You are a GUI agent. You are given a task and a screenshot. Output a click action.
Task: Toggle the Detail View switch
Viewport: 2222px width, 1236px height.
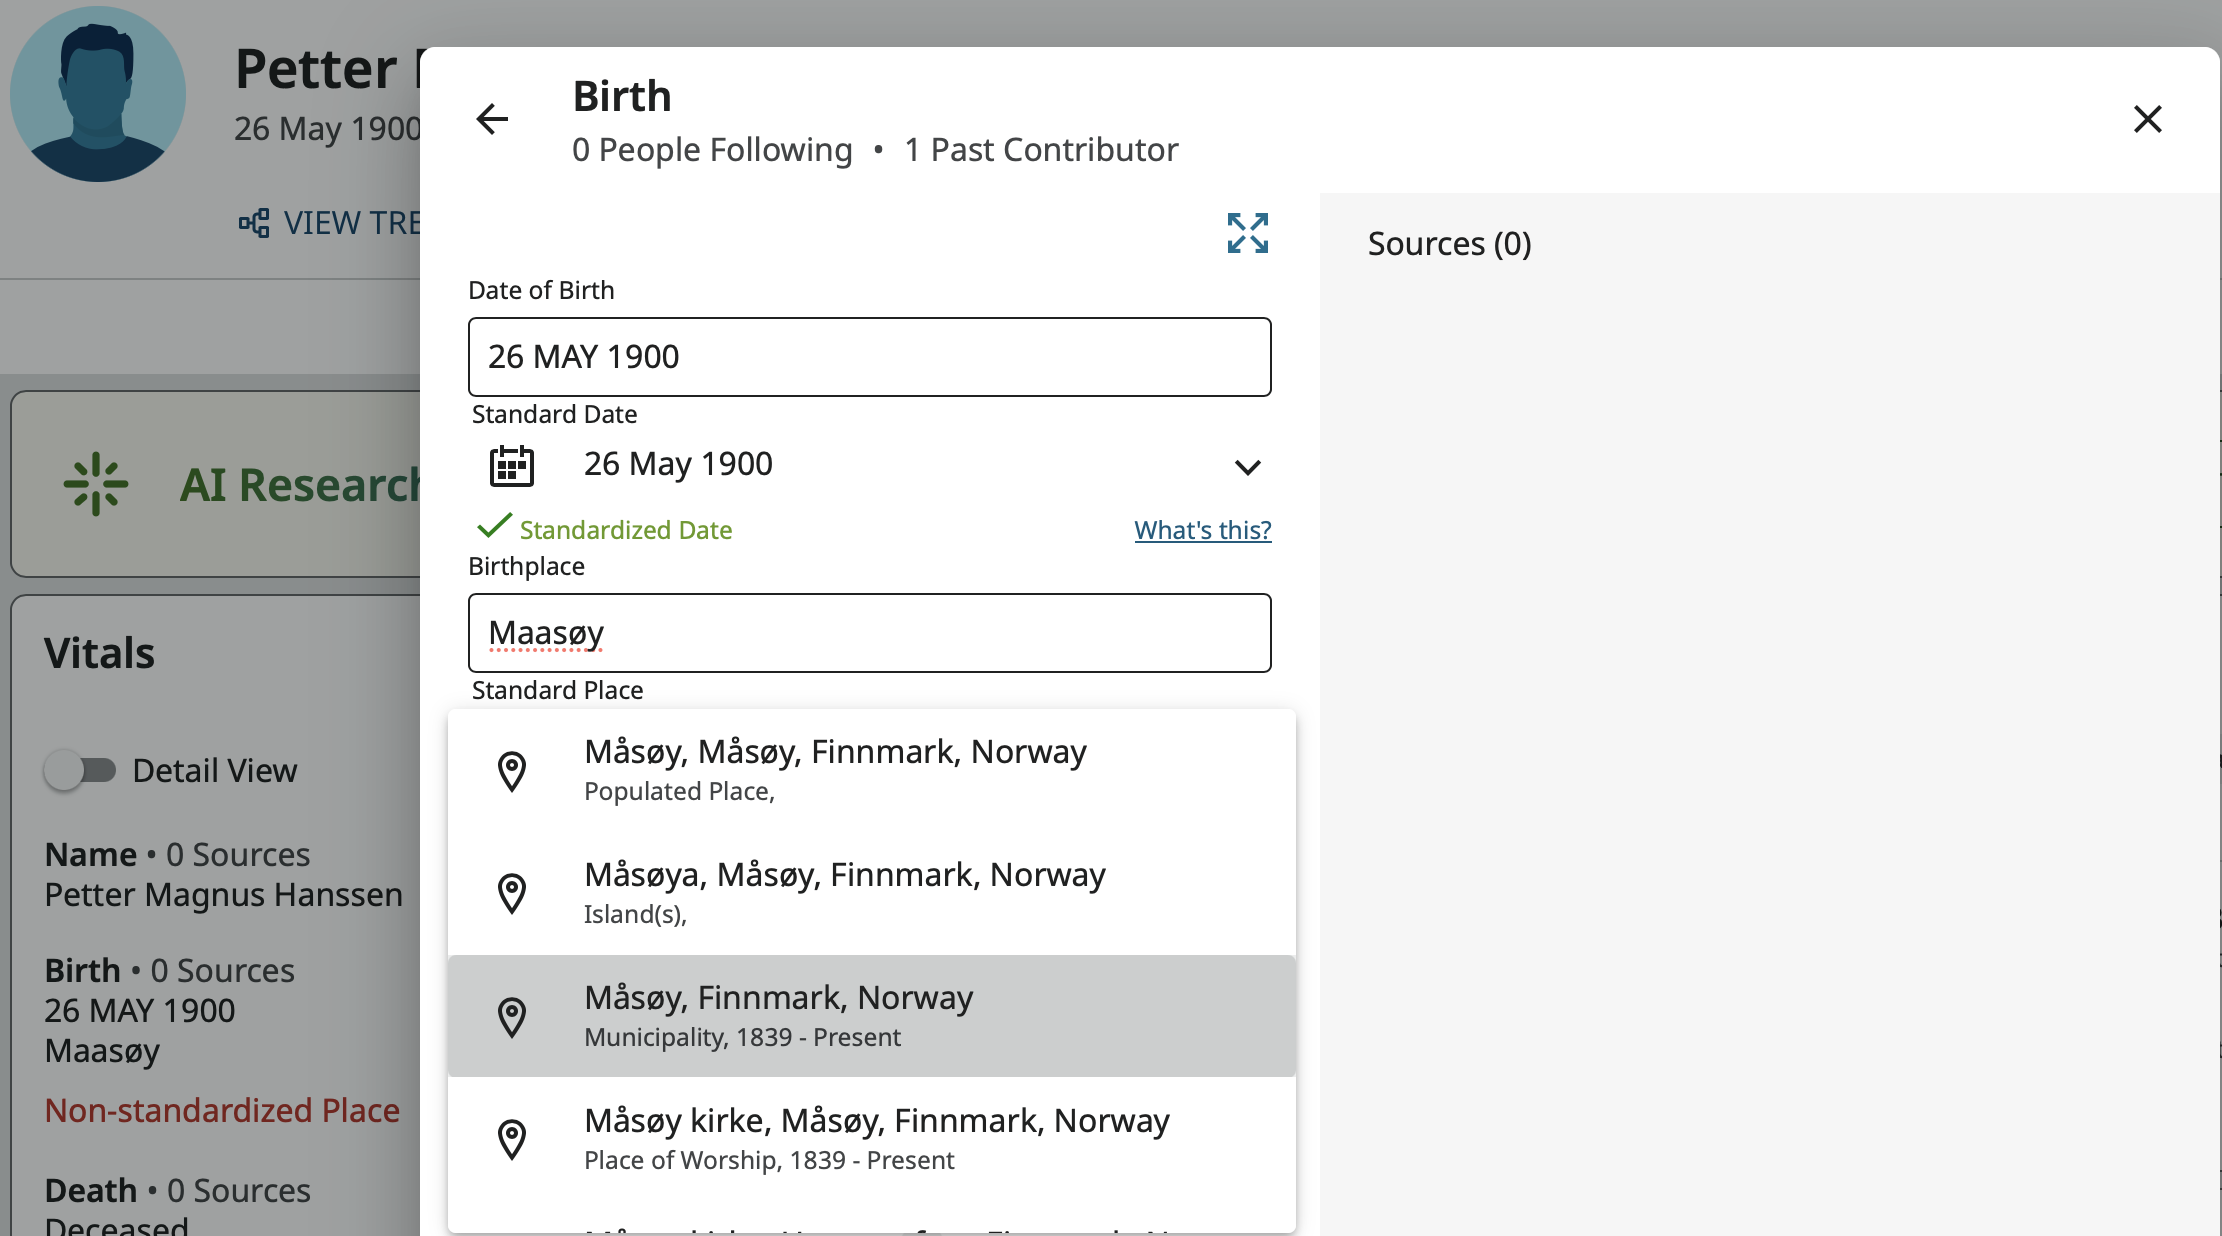click(x=80, y=770)
